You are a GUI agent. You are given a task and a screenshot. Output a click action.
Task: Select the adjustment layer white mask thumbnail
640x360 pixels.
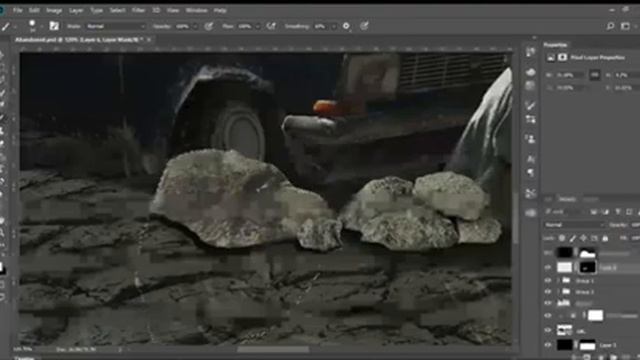click(595, 316)
